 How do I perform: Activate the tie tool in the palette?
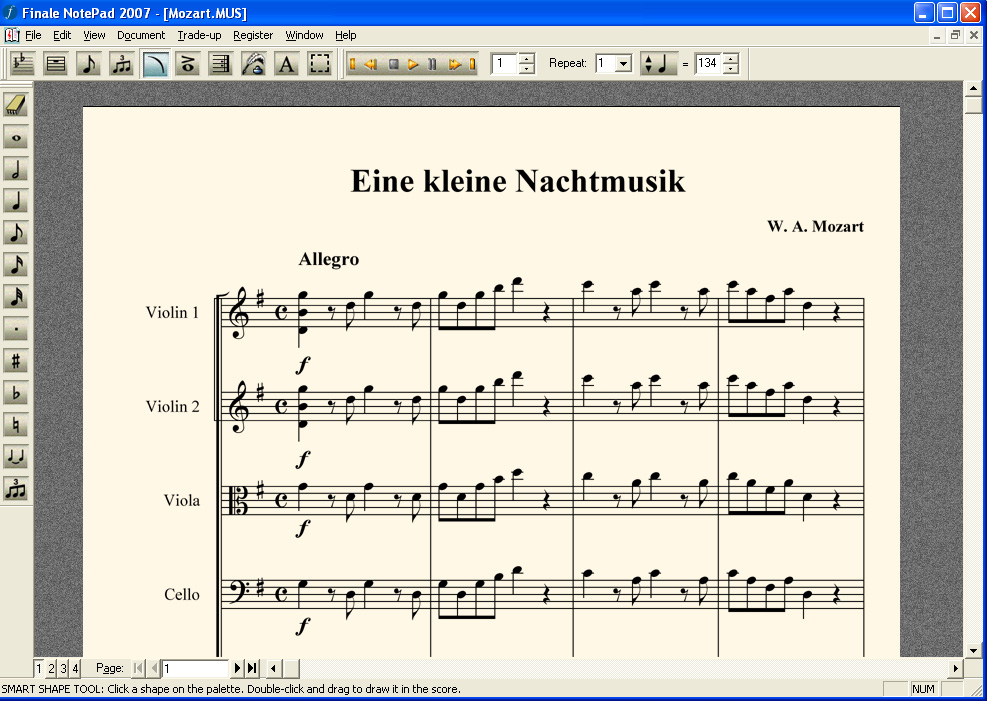pos(15,457)
